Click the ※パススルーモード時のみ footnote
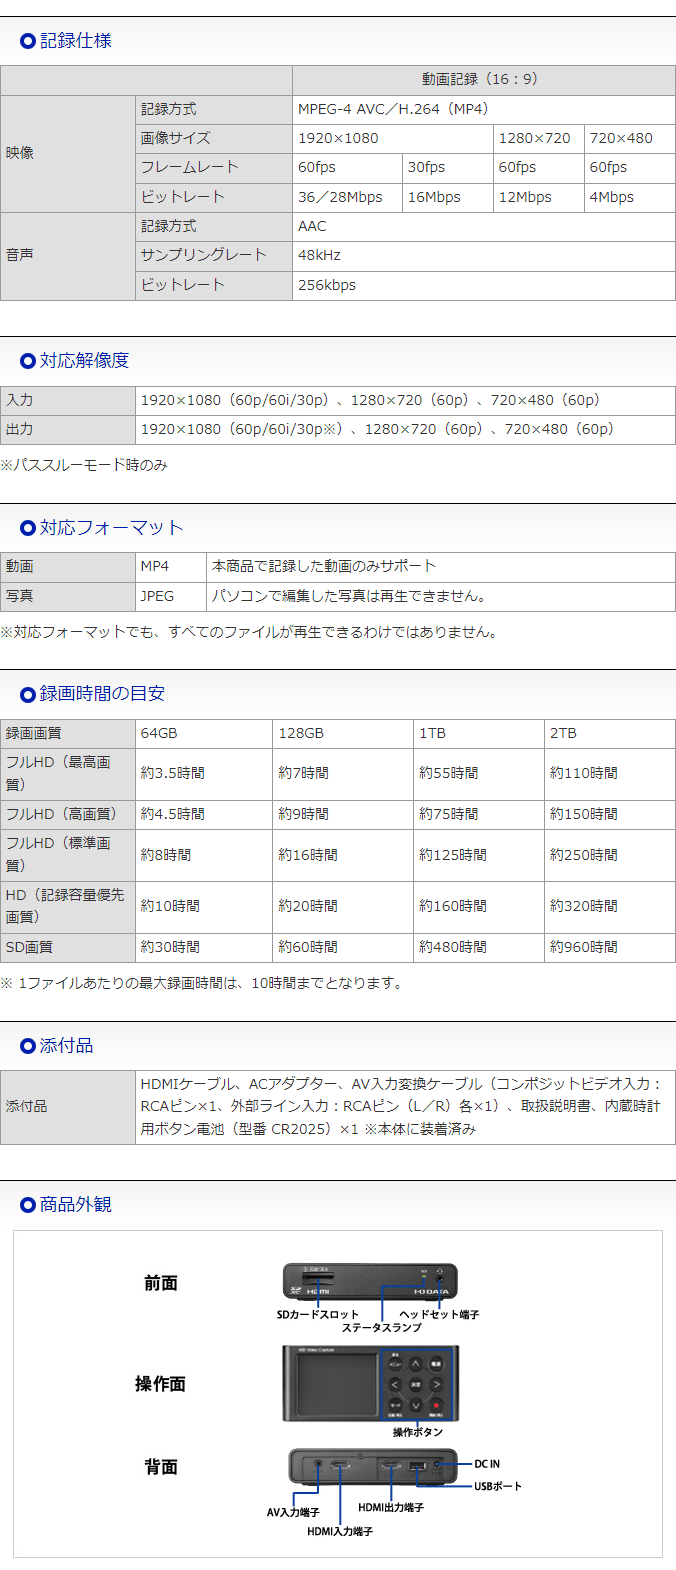Image resolution: width=676 pixels, height=1570 pixels. click(84, 465)
